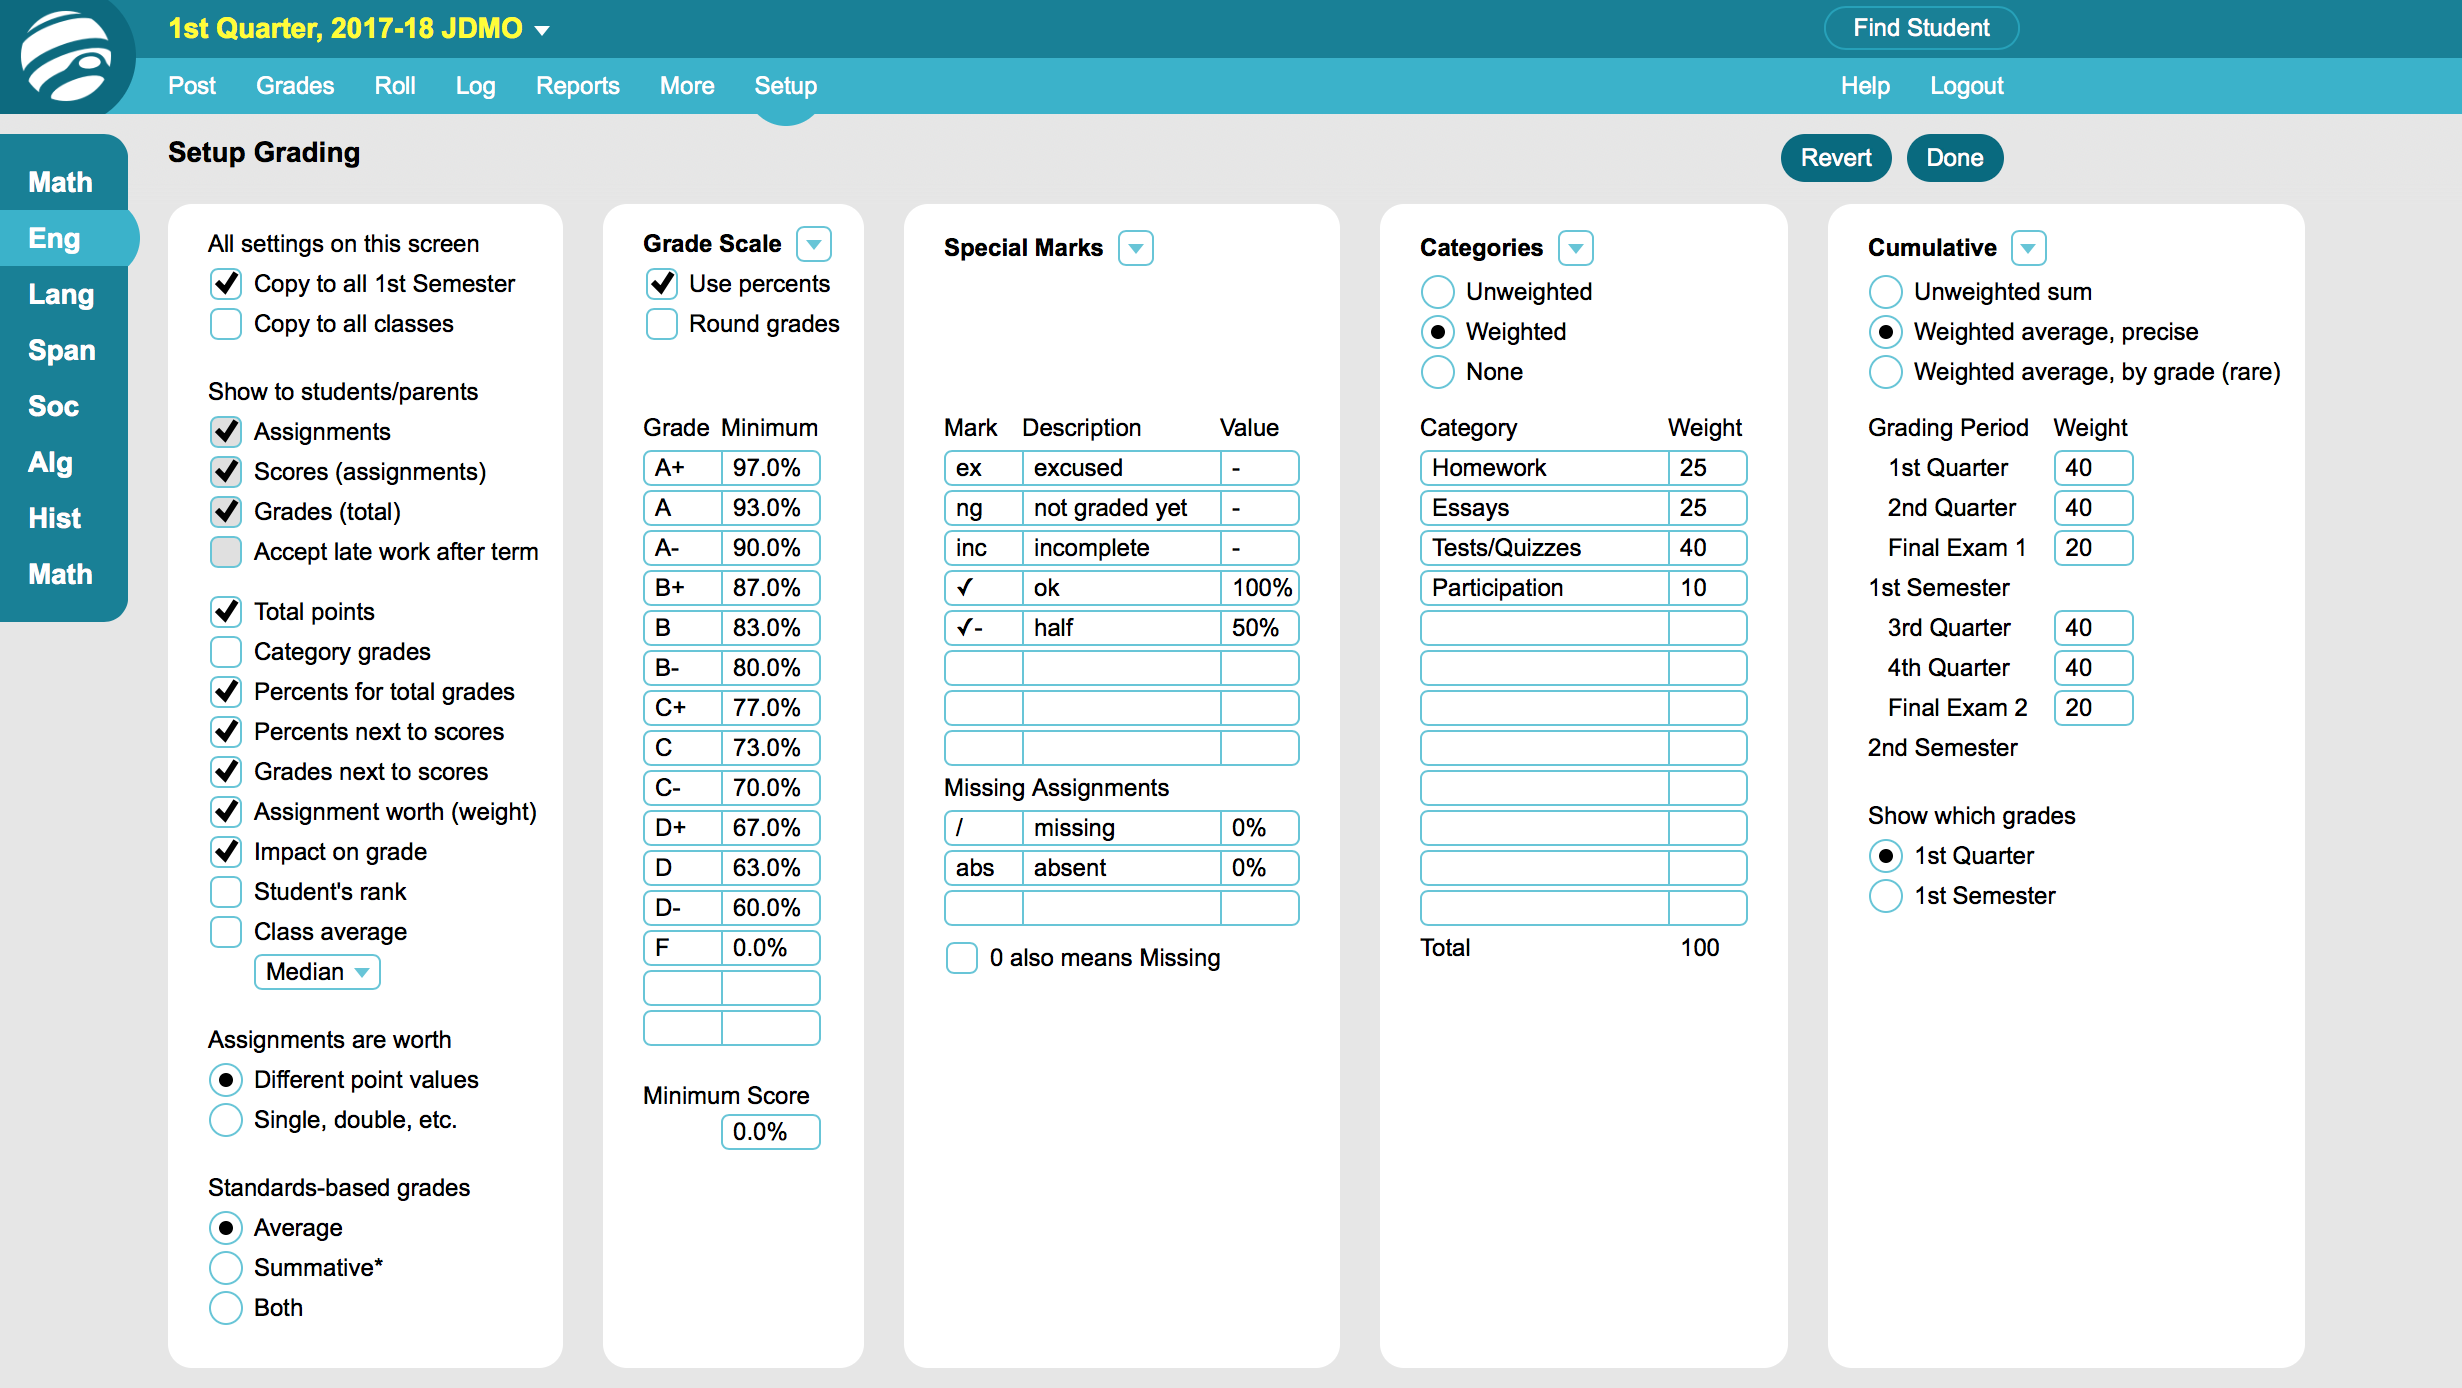Open the Median dropdown
The height and width of the screenshot is (1388, 2462).
(316, 971)
